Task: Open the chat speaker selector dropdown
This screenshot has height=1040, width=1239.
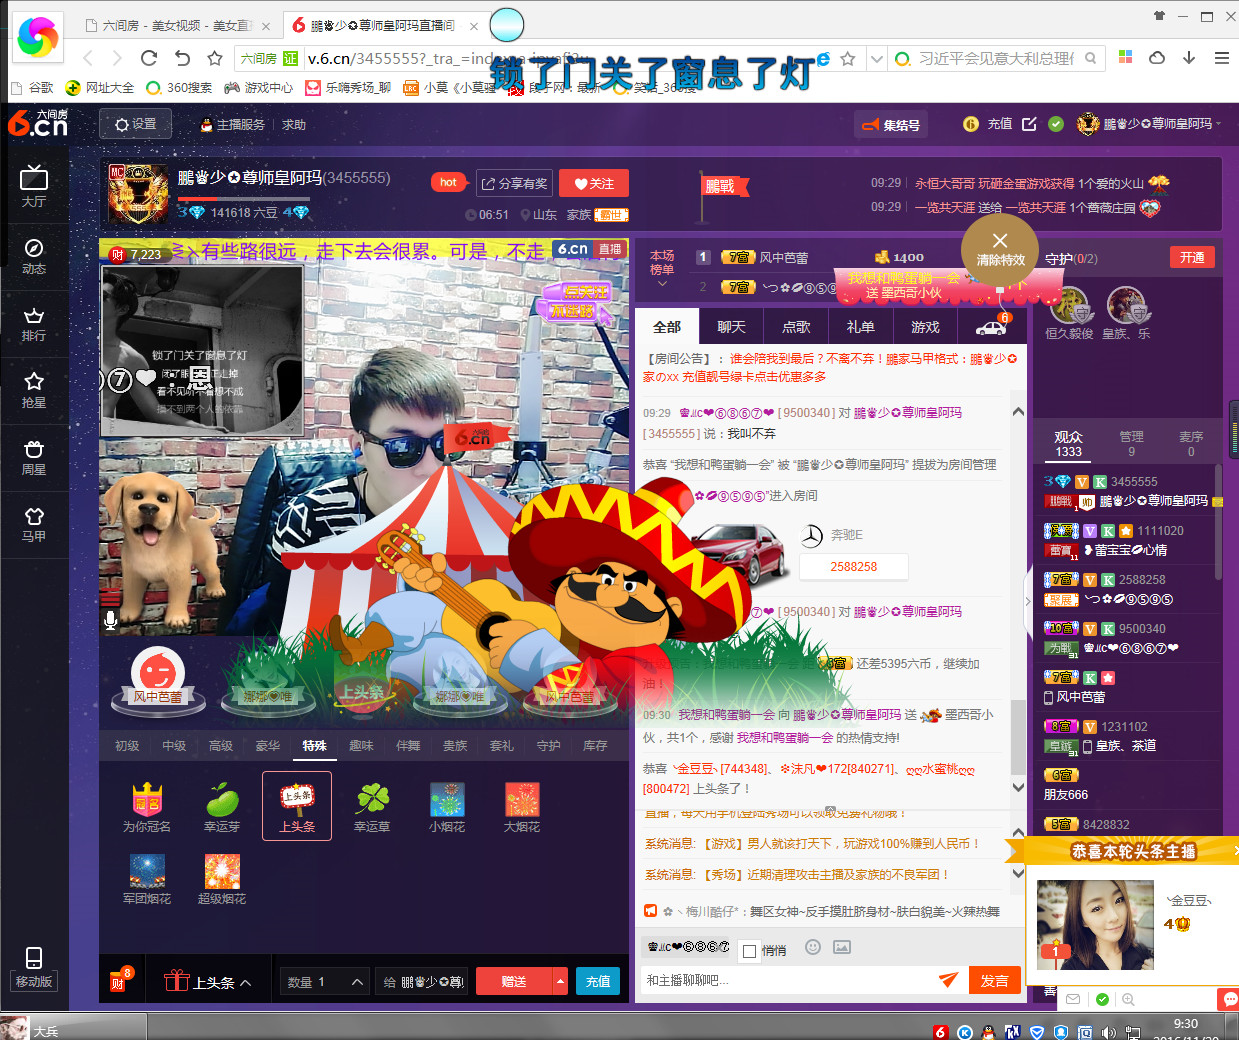Action: 688,947
